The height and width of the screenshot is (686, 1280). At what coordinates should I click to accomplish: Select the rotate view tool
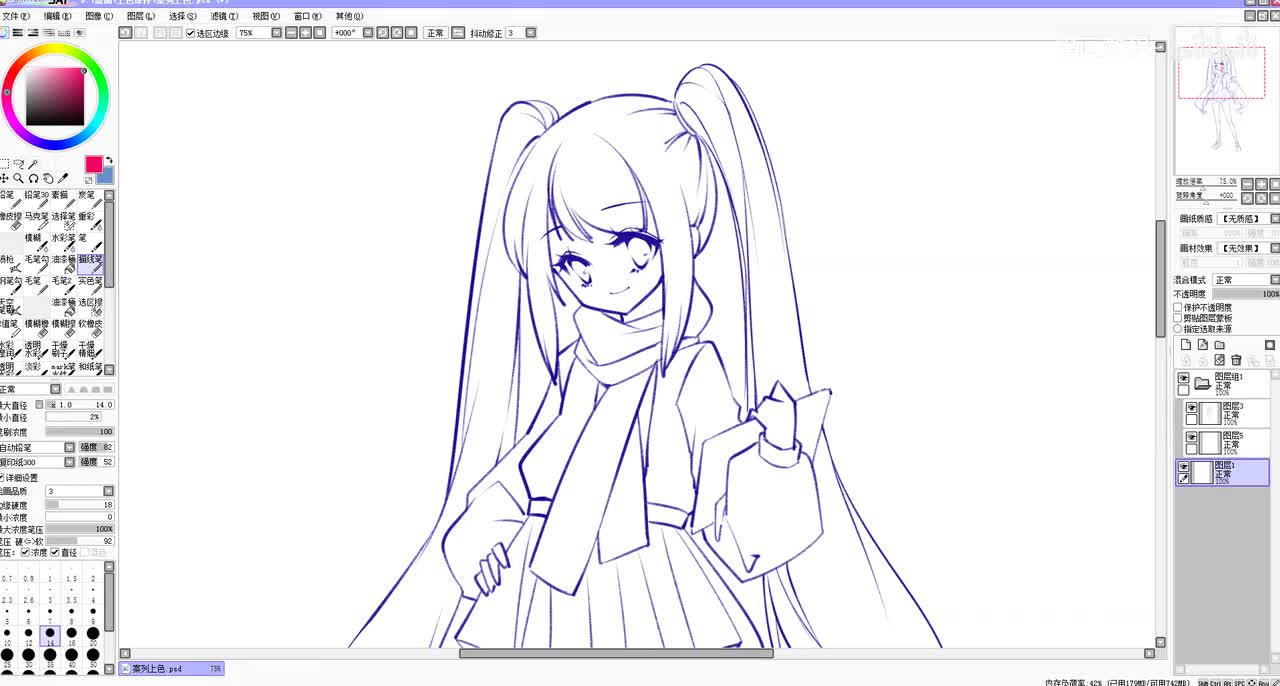(34, 178)
